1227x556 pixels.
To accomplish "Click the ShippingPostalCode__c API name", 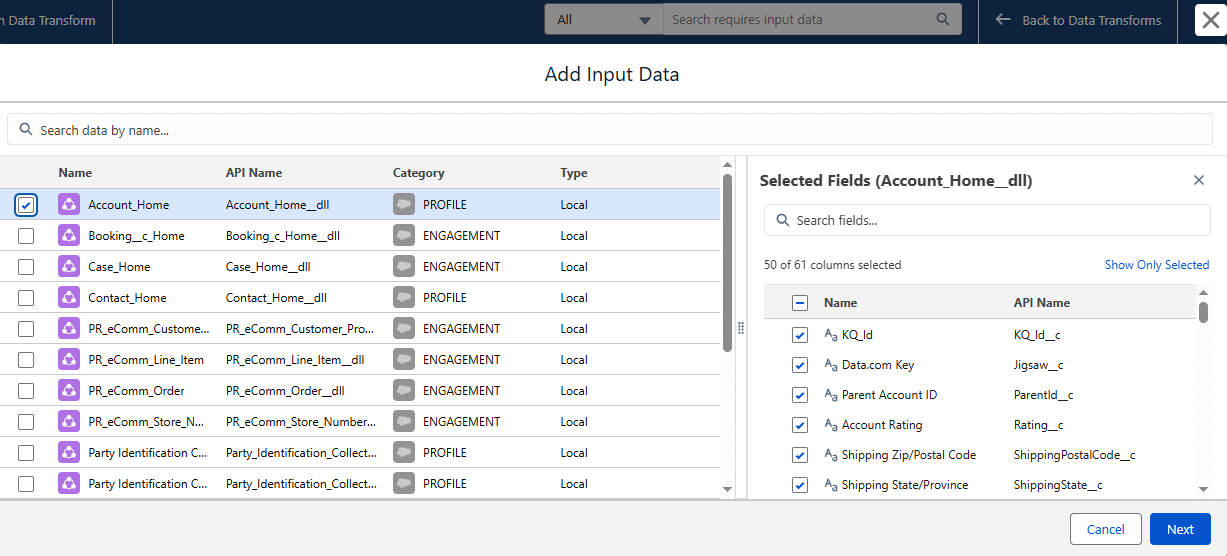I will [1074, 455].
